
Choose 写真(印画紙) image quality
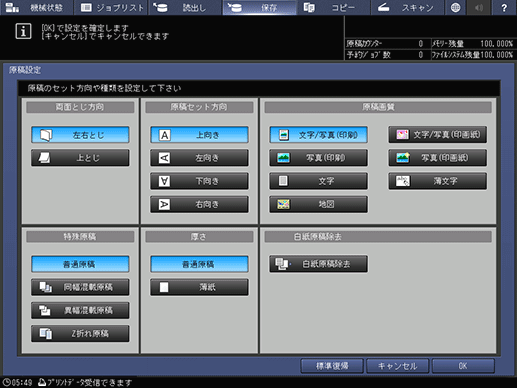438,158
